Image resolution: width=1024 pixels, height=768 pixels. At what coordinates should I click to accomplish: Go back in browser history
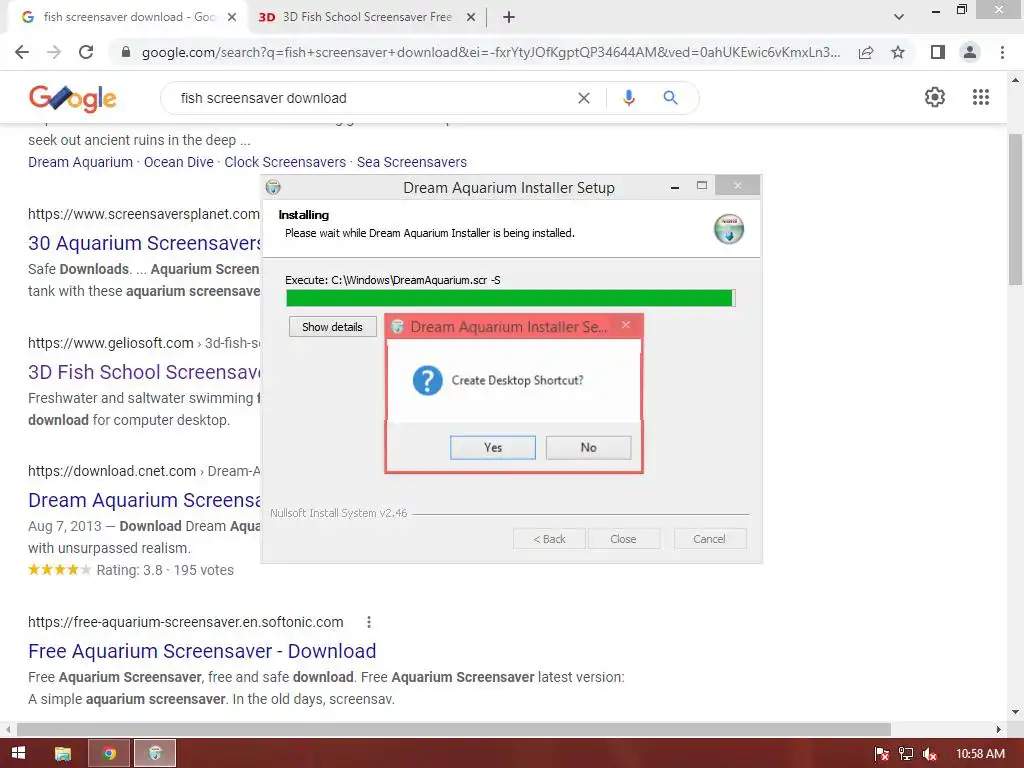[22, 52]
